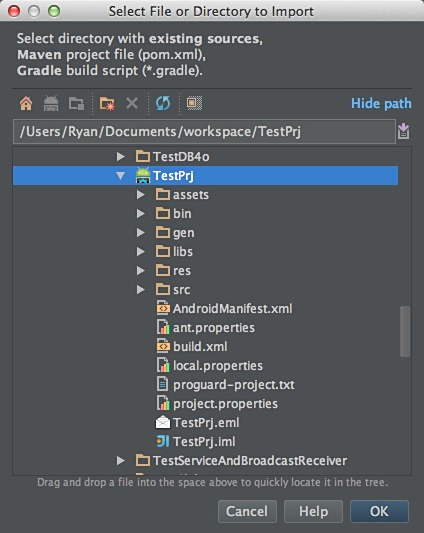The width and height of the screenshot is (424, 533).
Task: Select the TestPrj directory row
Action: tap(205, 175)
